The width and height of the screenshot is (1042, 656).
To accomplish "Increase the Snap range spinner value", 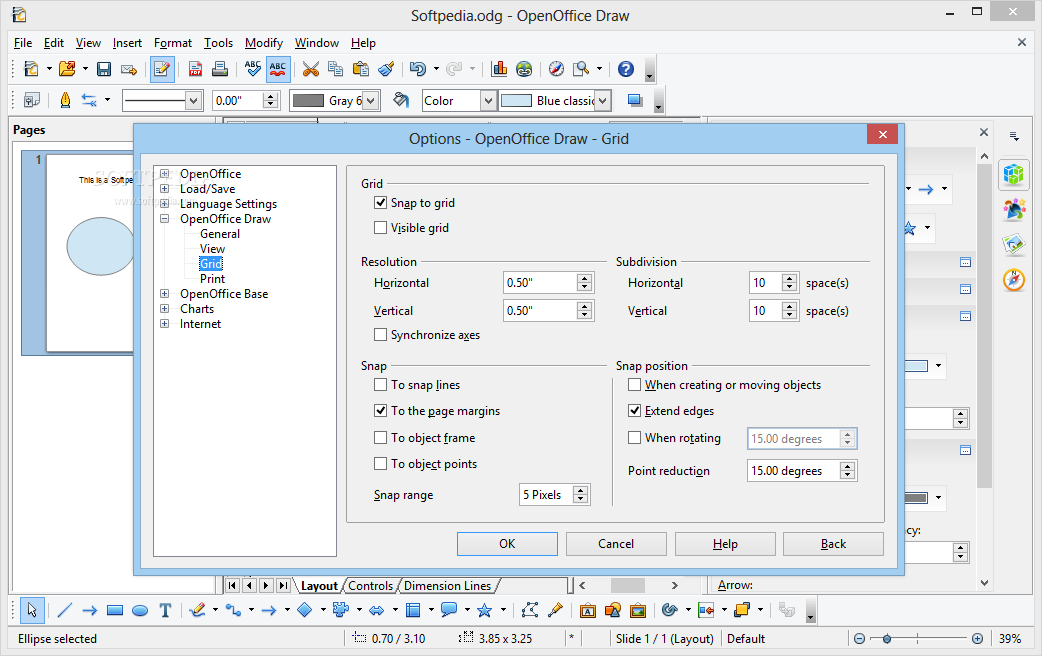I will 581,490.
